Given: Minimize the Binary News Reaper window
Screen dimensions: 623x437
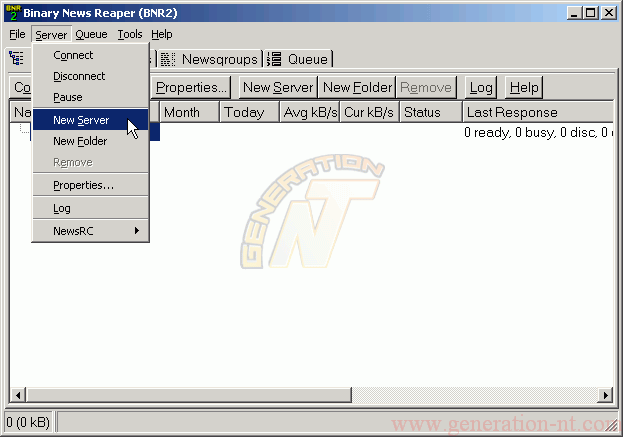Looking at the screenshot, I should coord(574,13).
